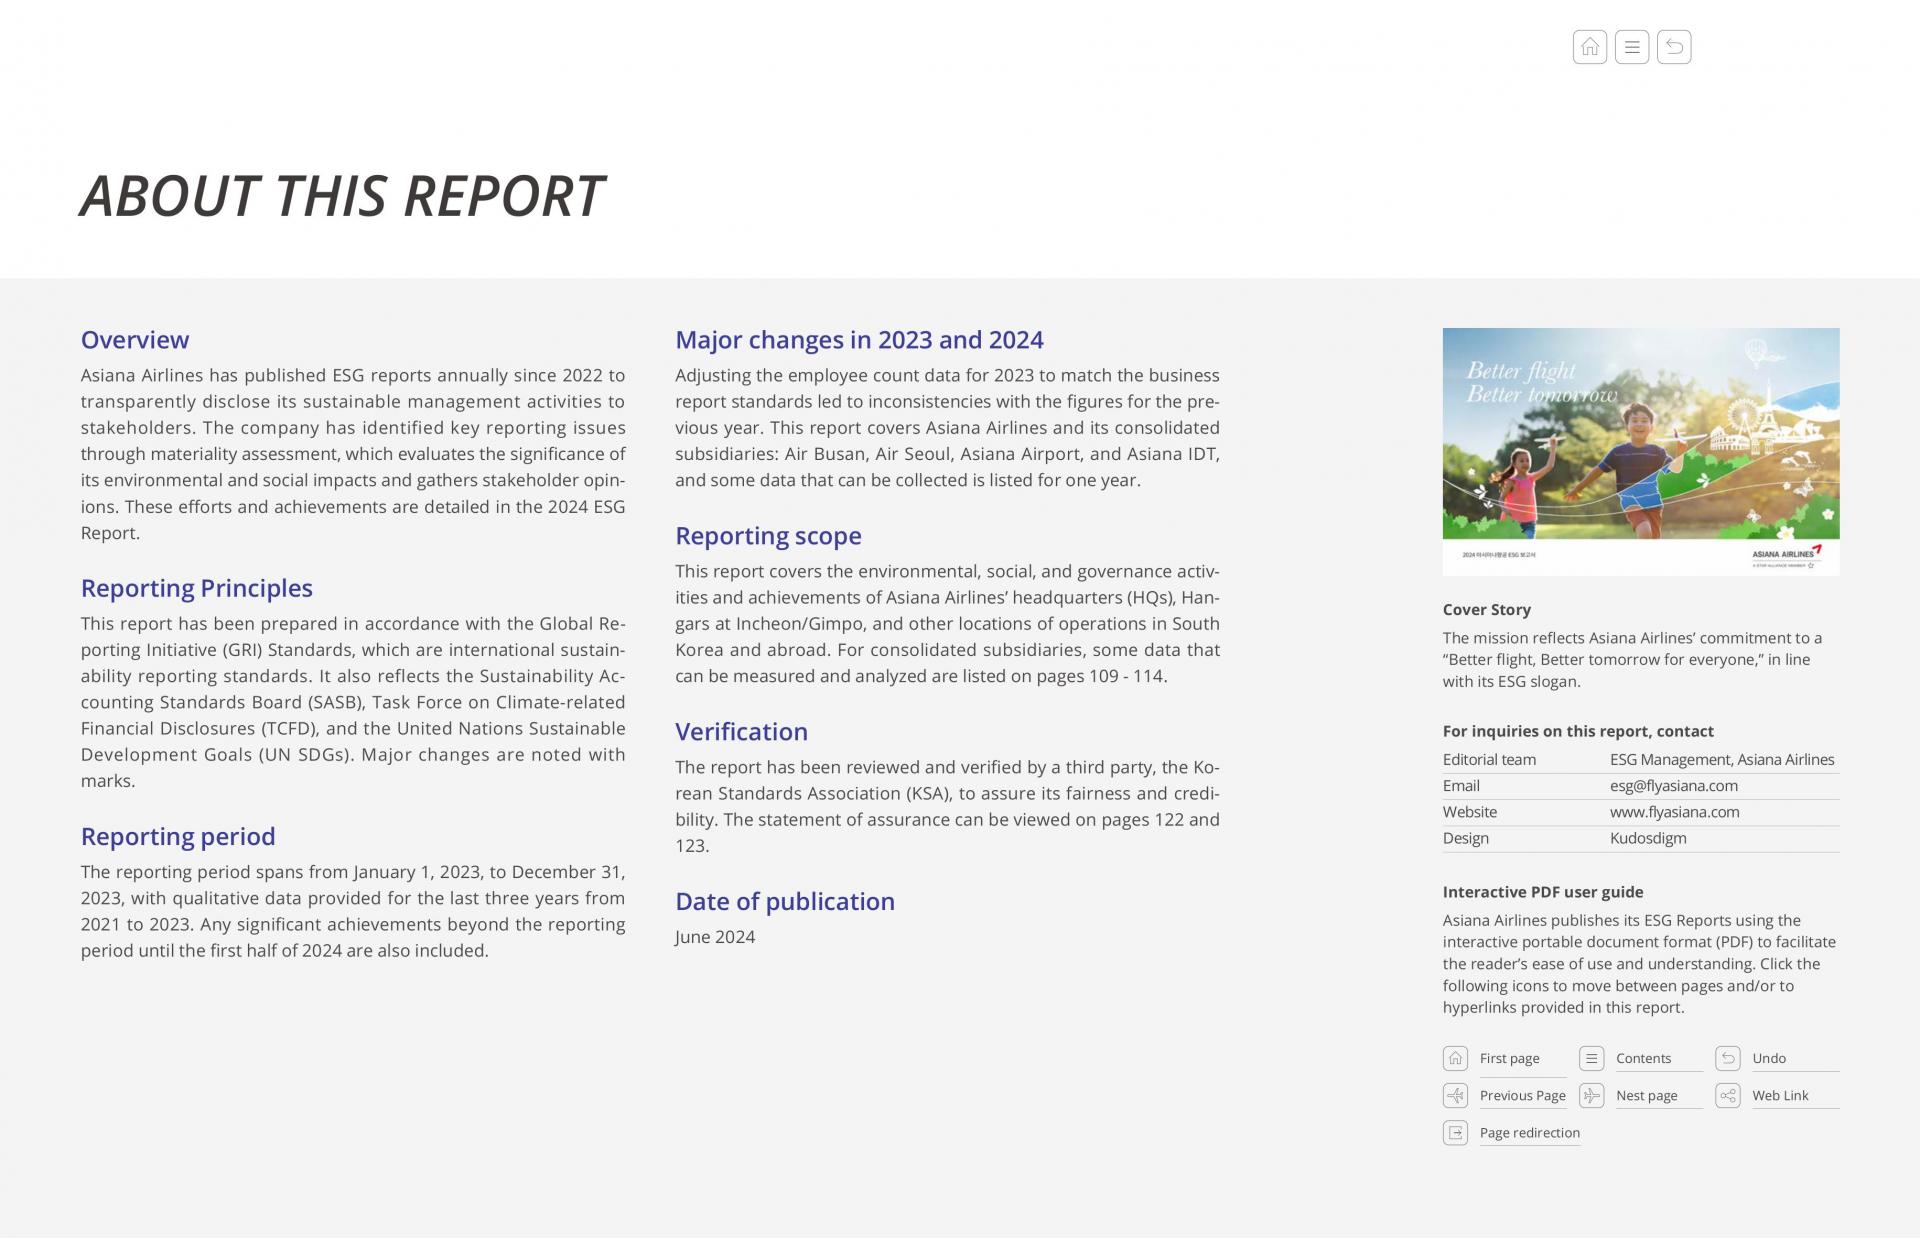This screenshot has height=1238, width=1920.
Task: Open contents via top menu icon
Action: (1631, 47)
